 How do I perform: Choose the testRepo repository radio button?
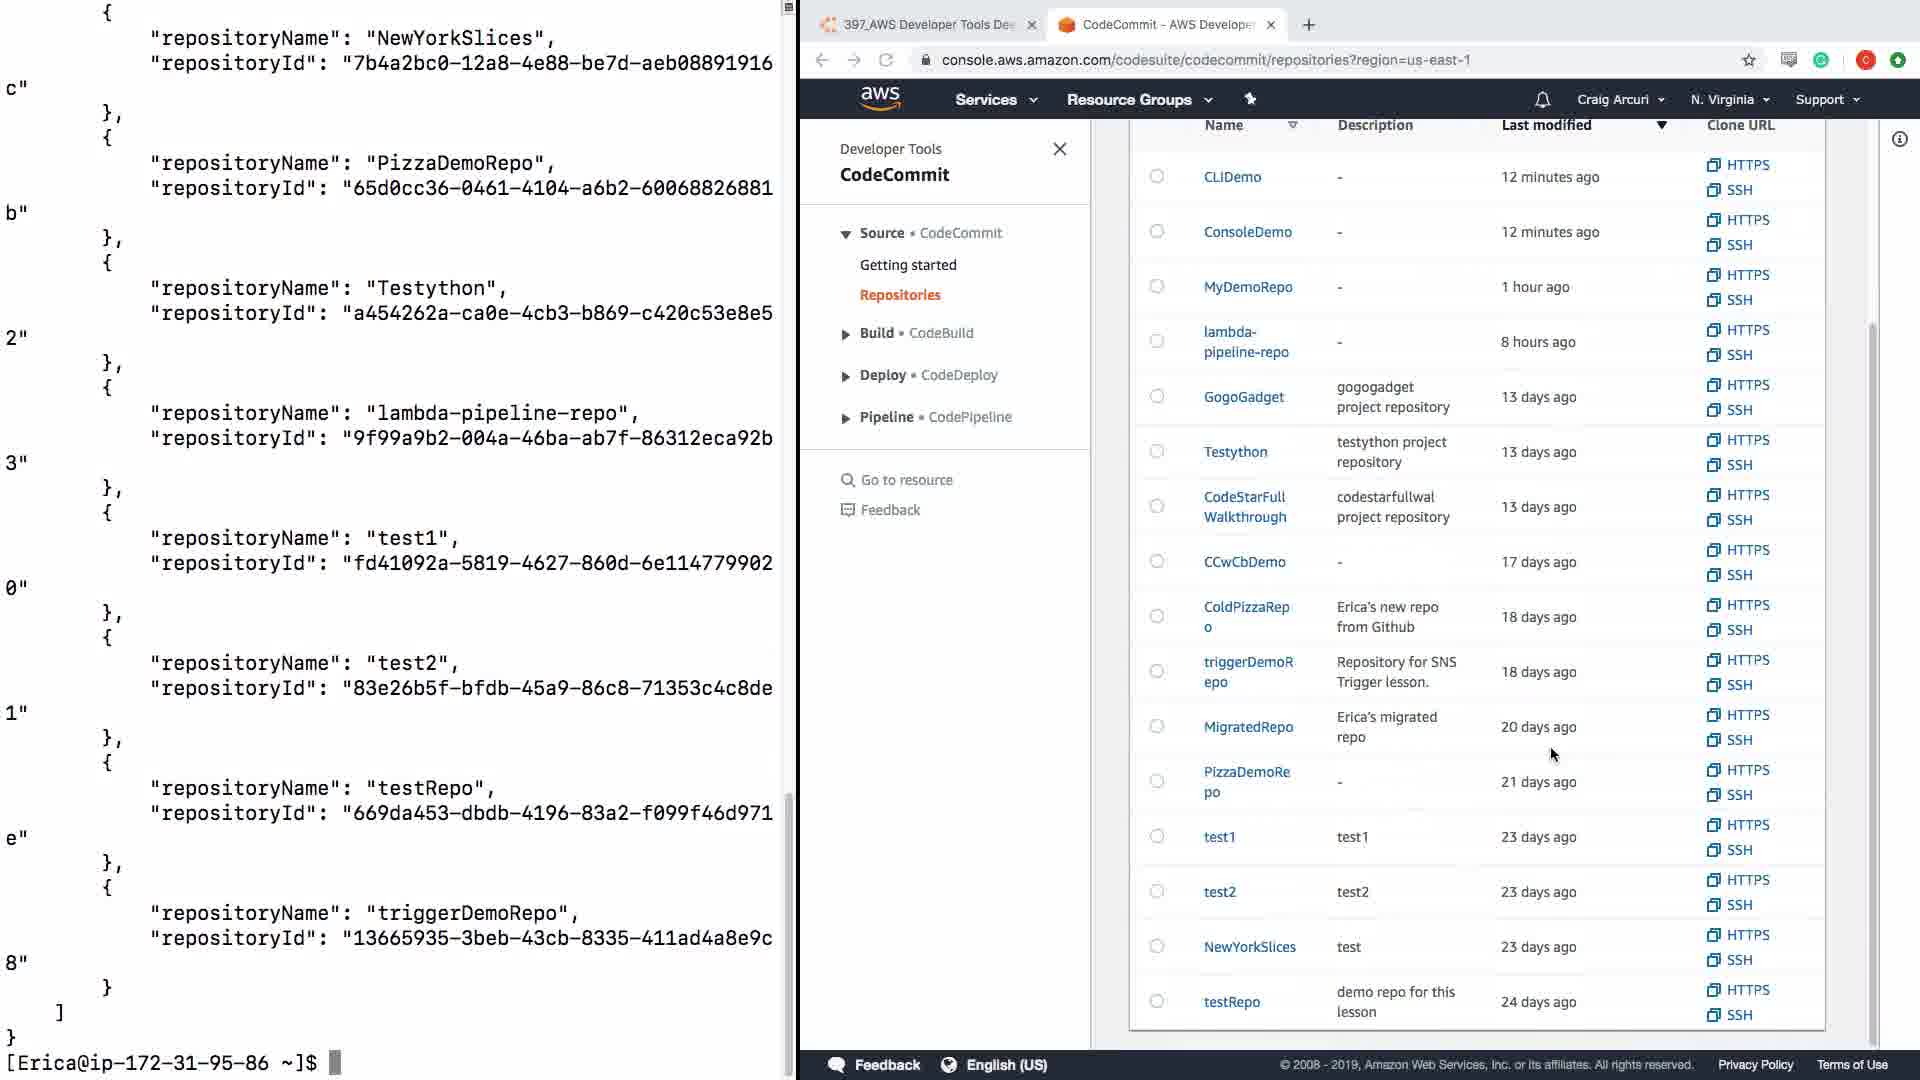point(1157,1001)
